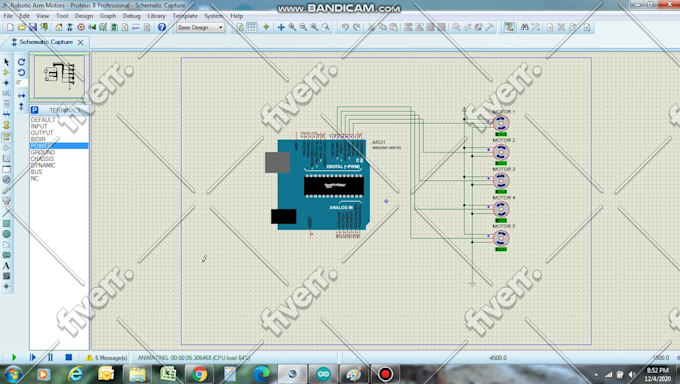Select the Selection Mode arrow tool
This screenshot has height=384, width=680.
[6, 62]
